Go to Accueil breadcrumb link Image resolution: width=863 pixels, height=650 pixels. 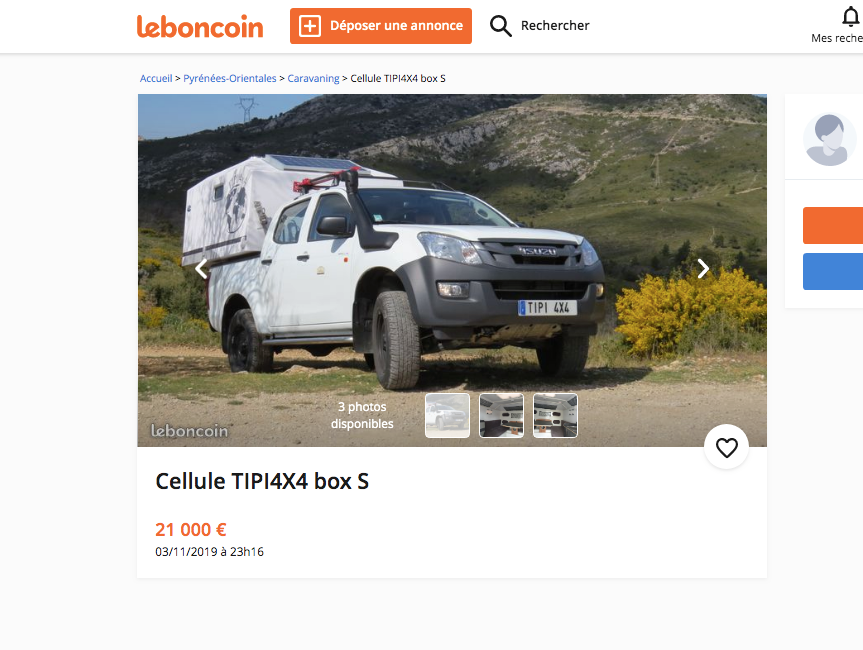pos(156,78)
